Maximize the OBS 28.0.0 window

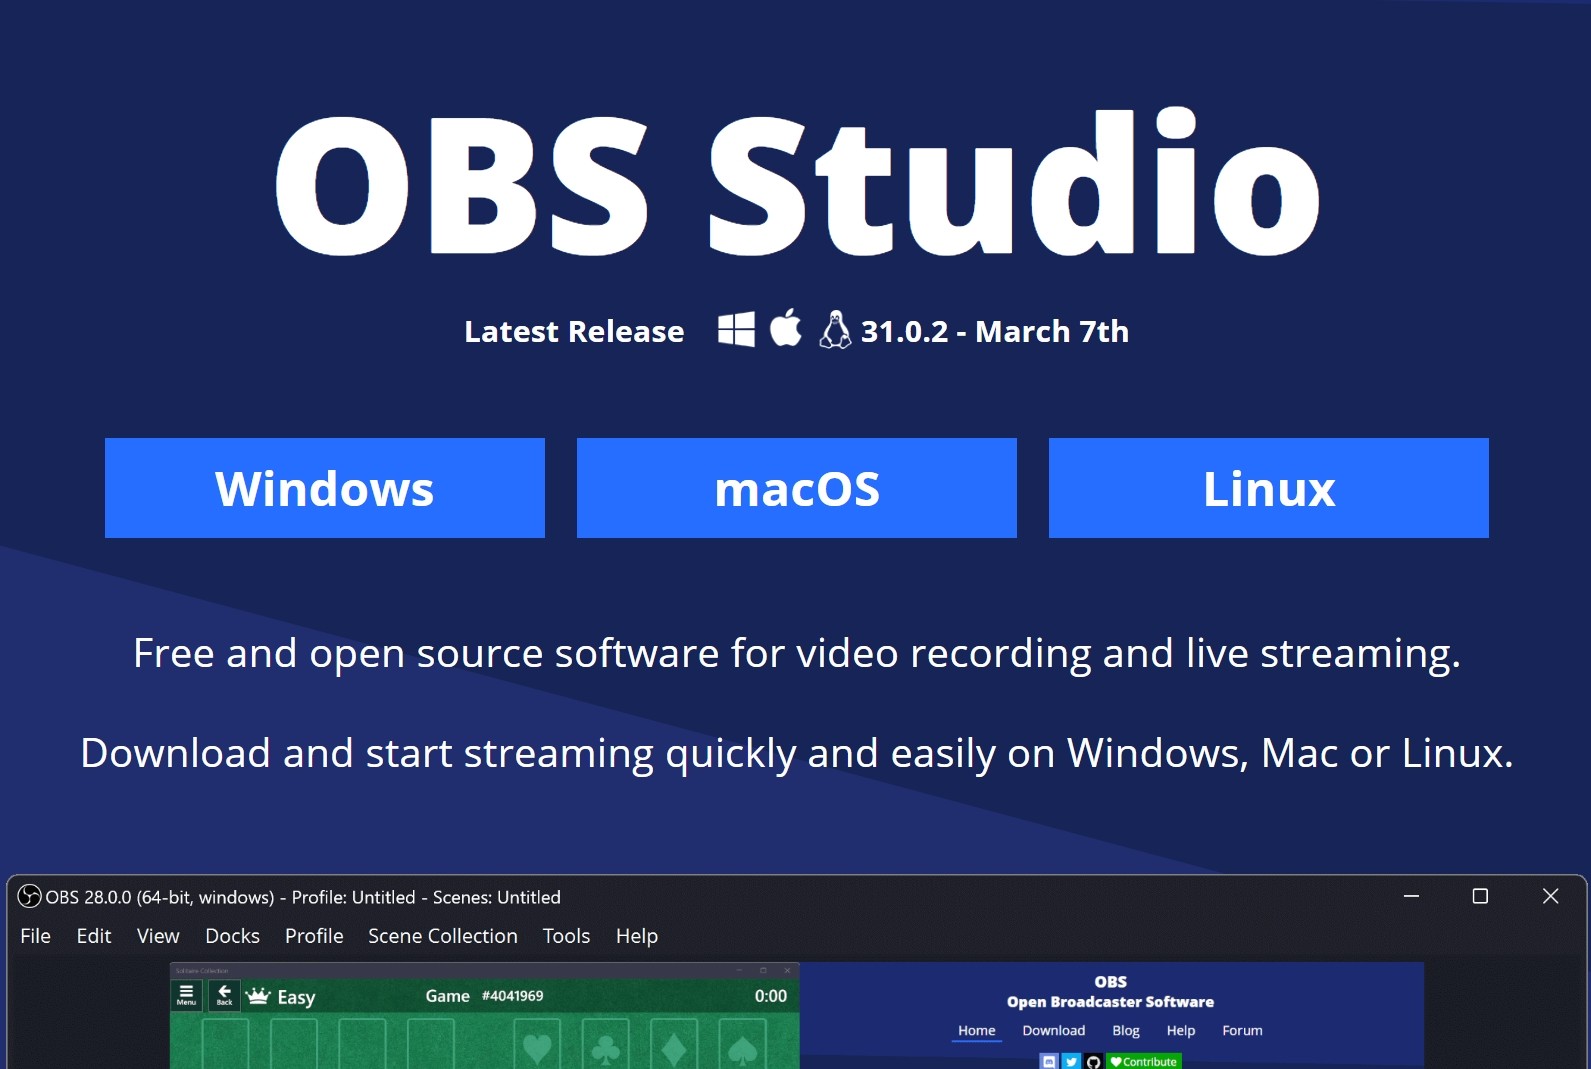[1480, 896]
